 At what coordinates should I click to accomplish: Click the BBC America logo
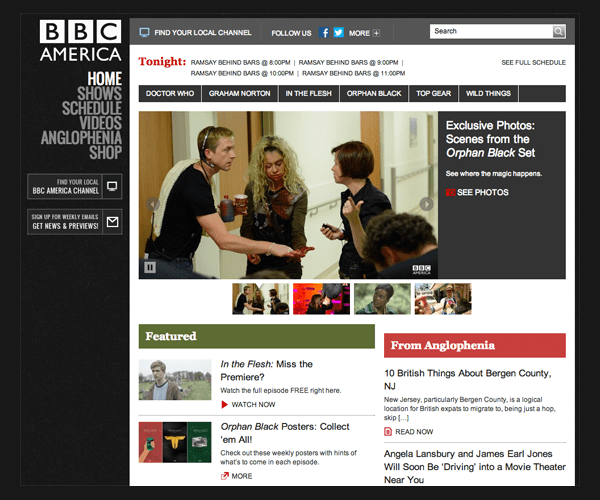[x=80, y=41]
